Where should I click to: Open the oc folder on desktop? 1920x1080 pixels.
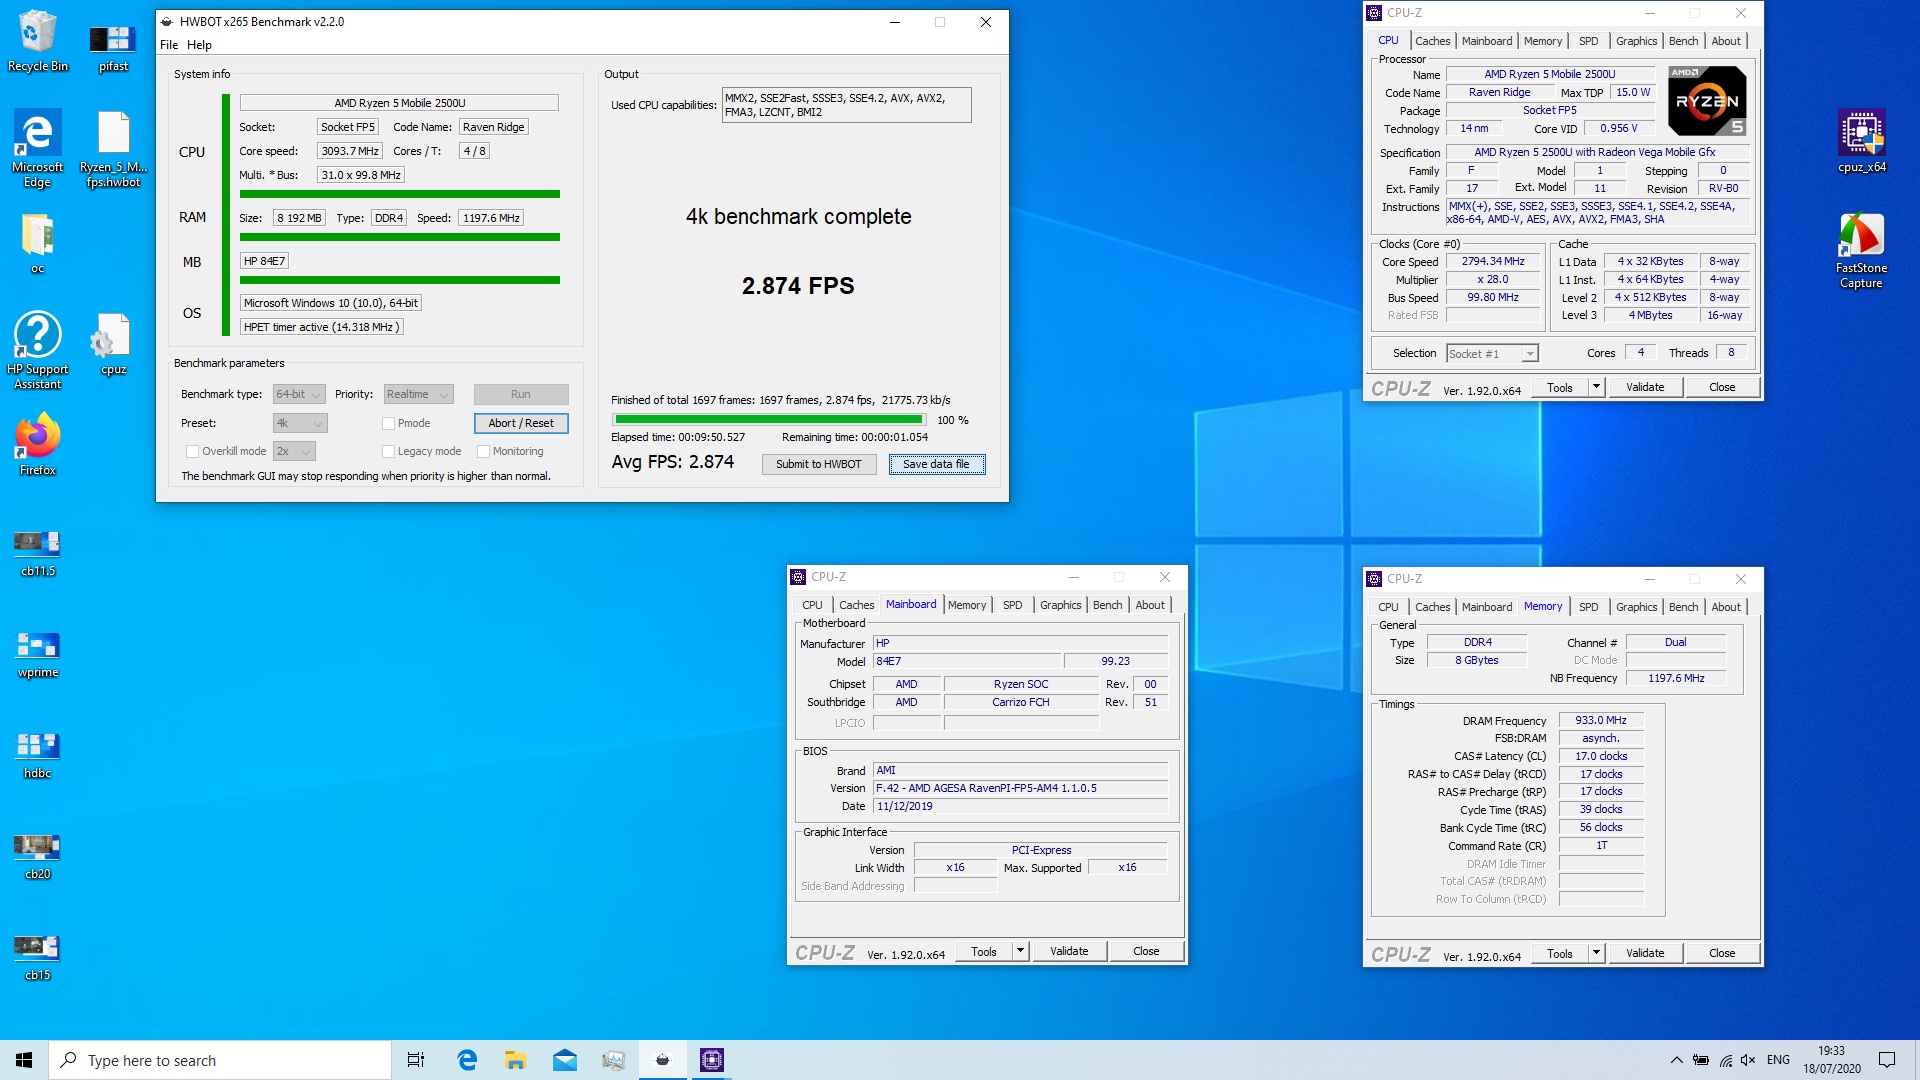(37, 243)
